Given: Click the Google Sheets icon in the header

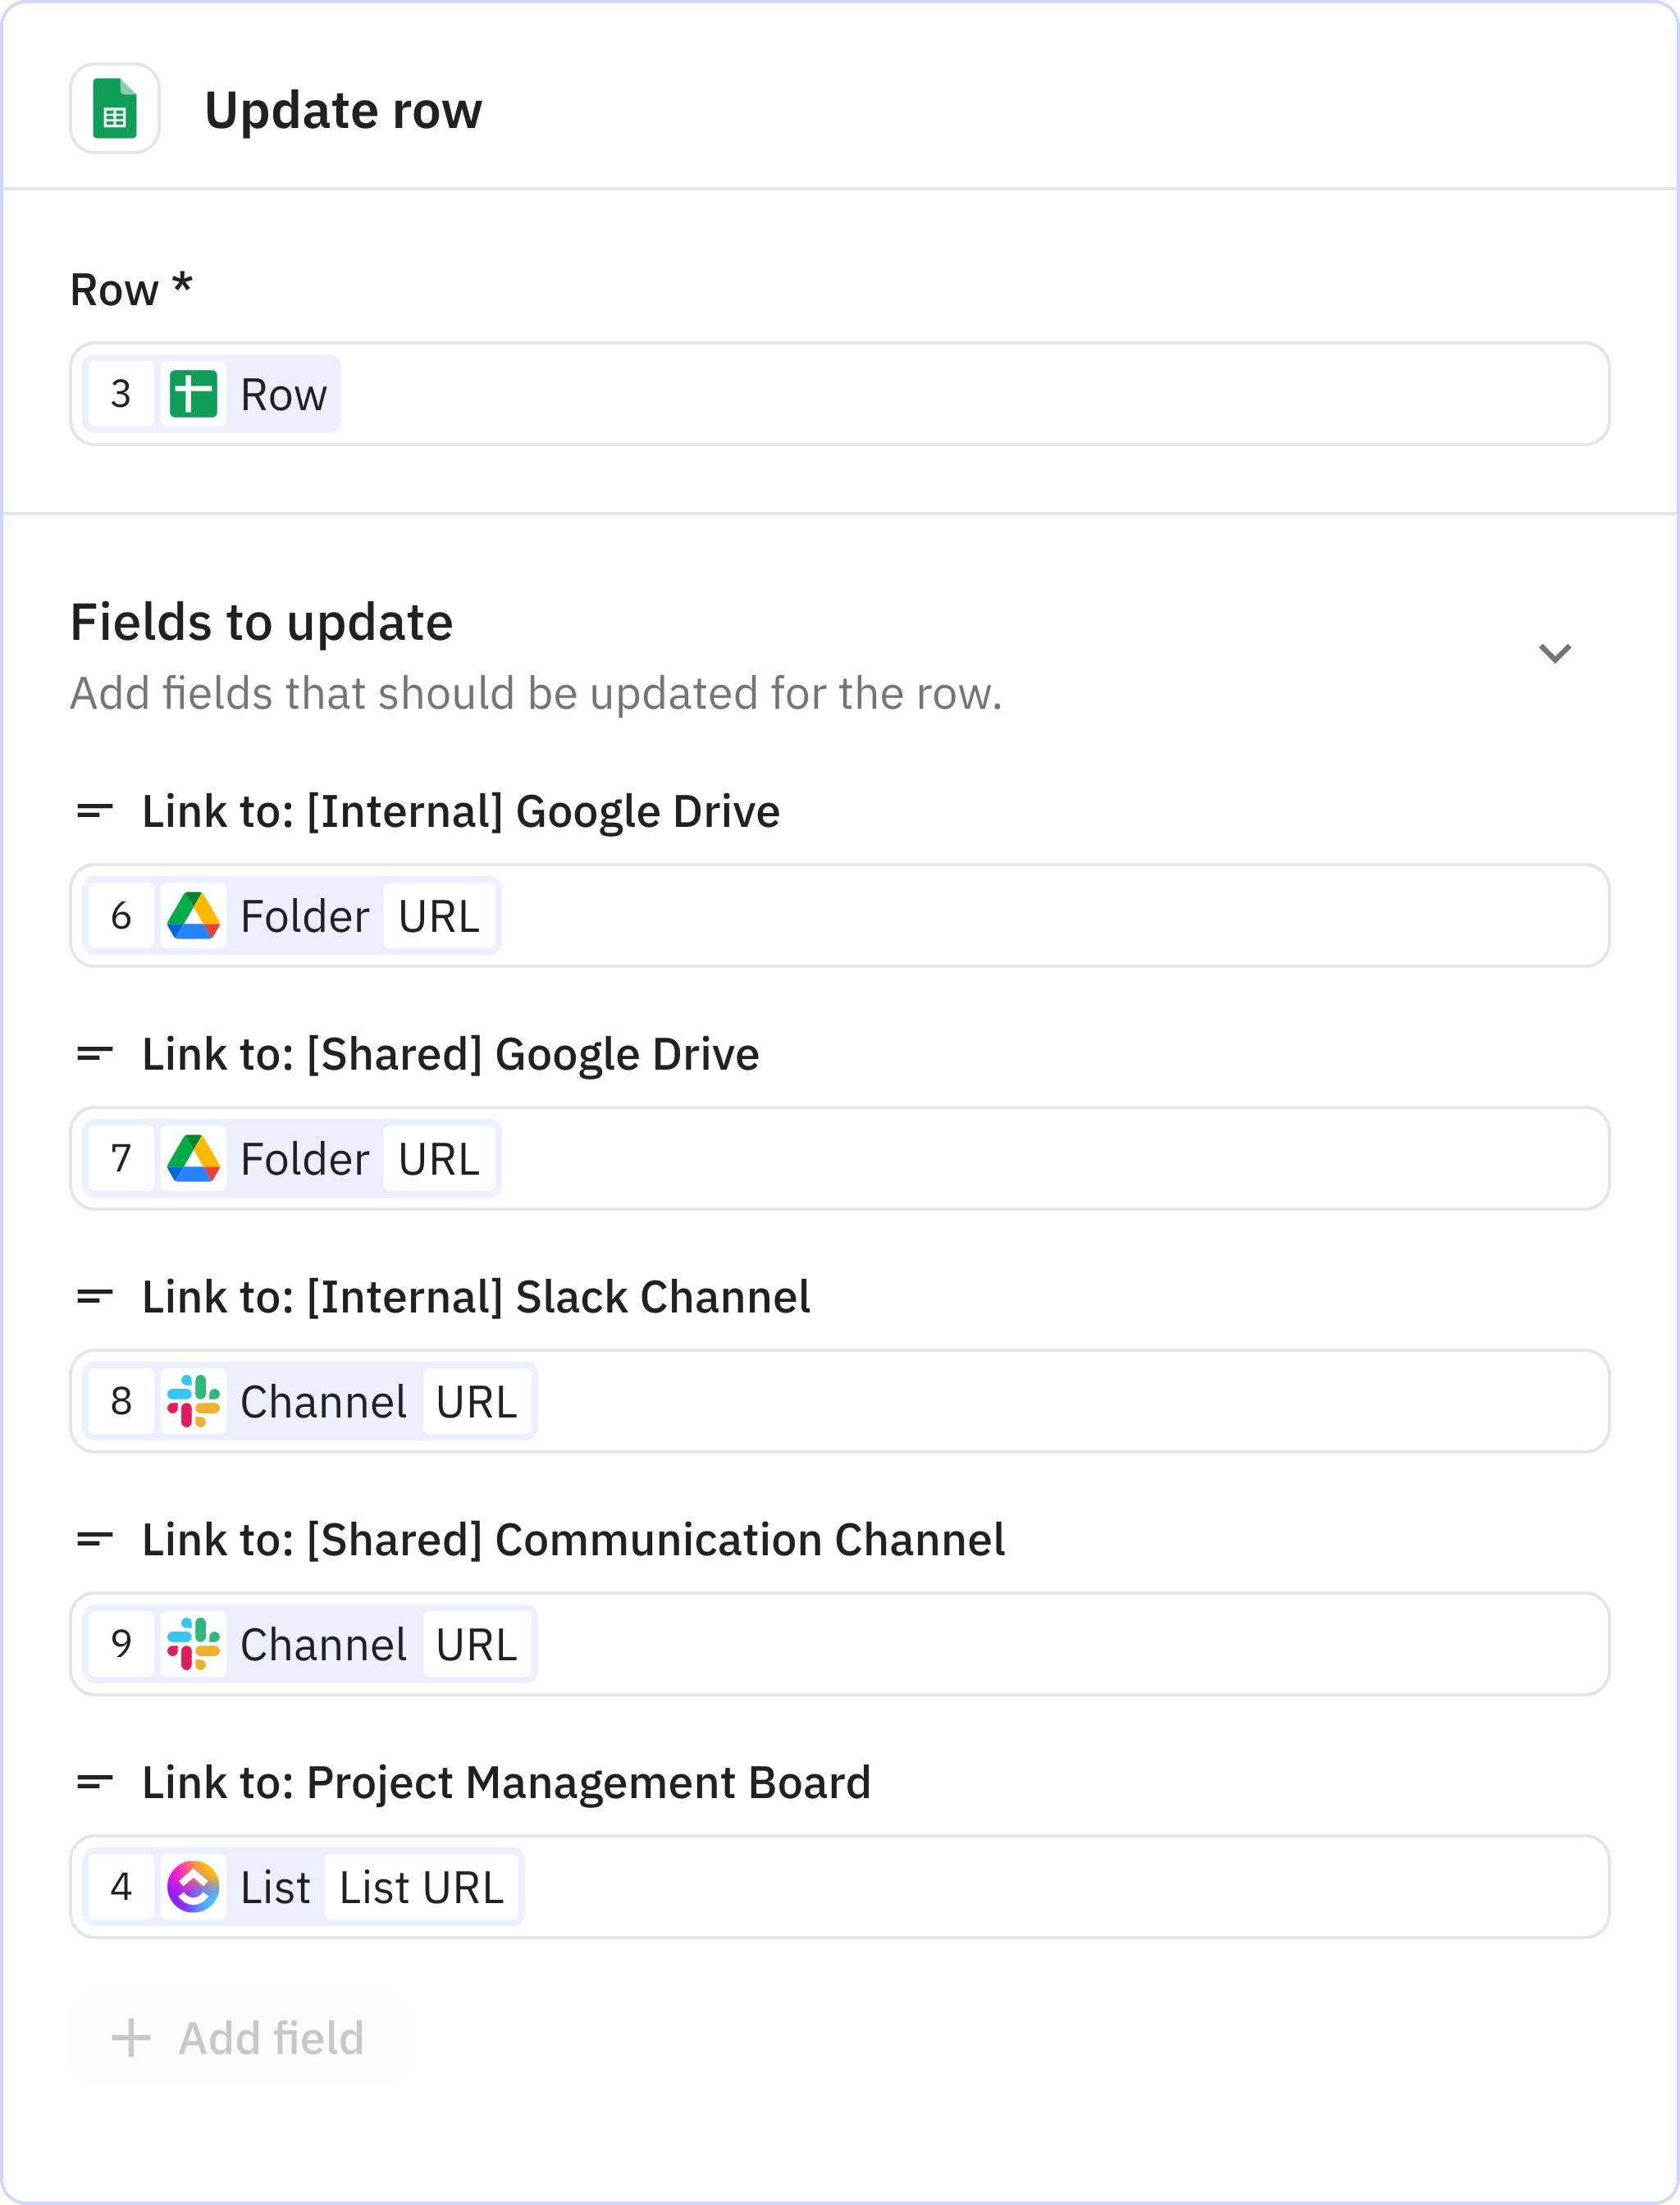Looking at the screenshot, I should [x=114, y=108].
